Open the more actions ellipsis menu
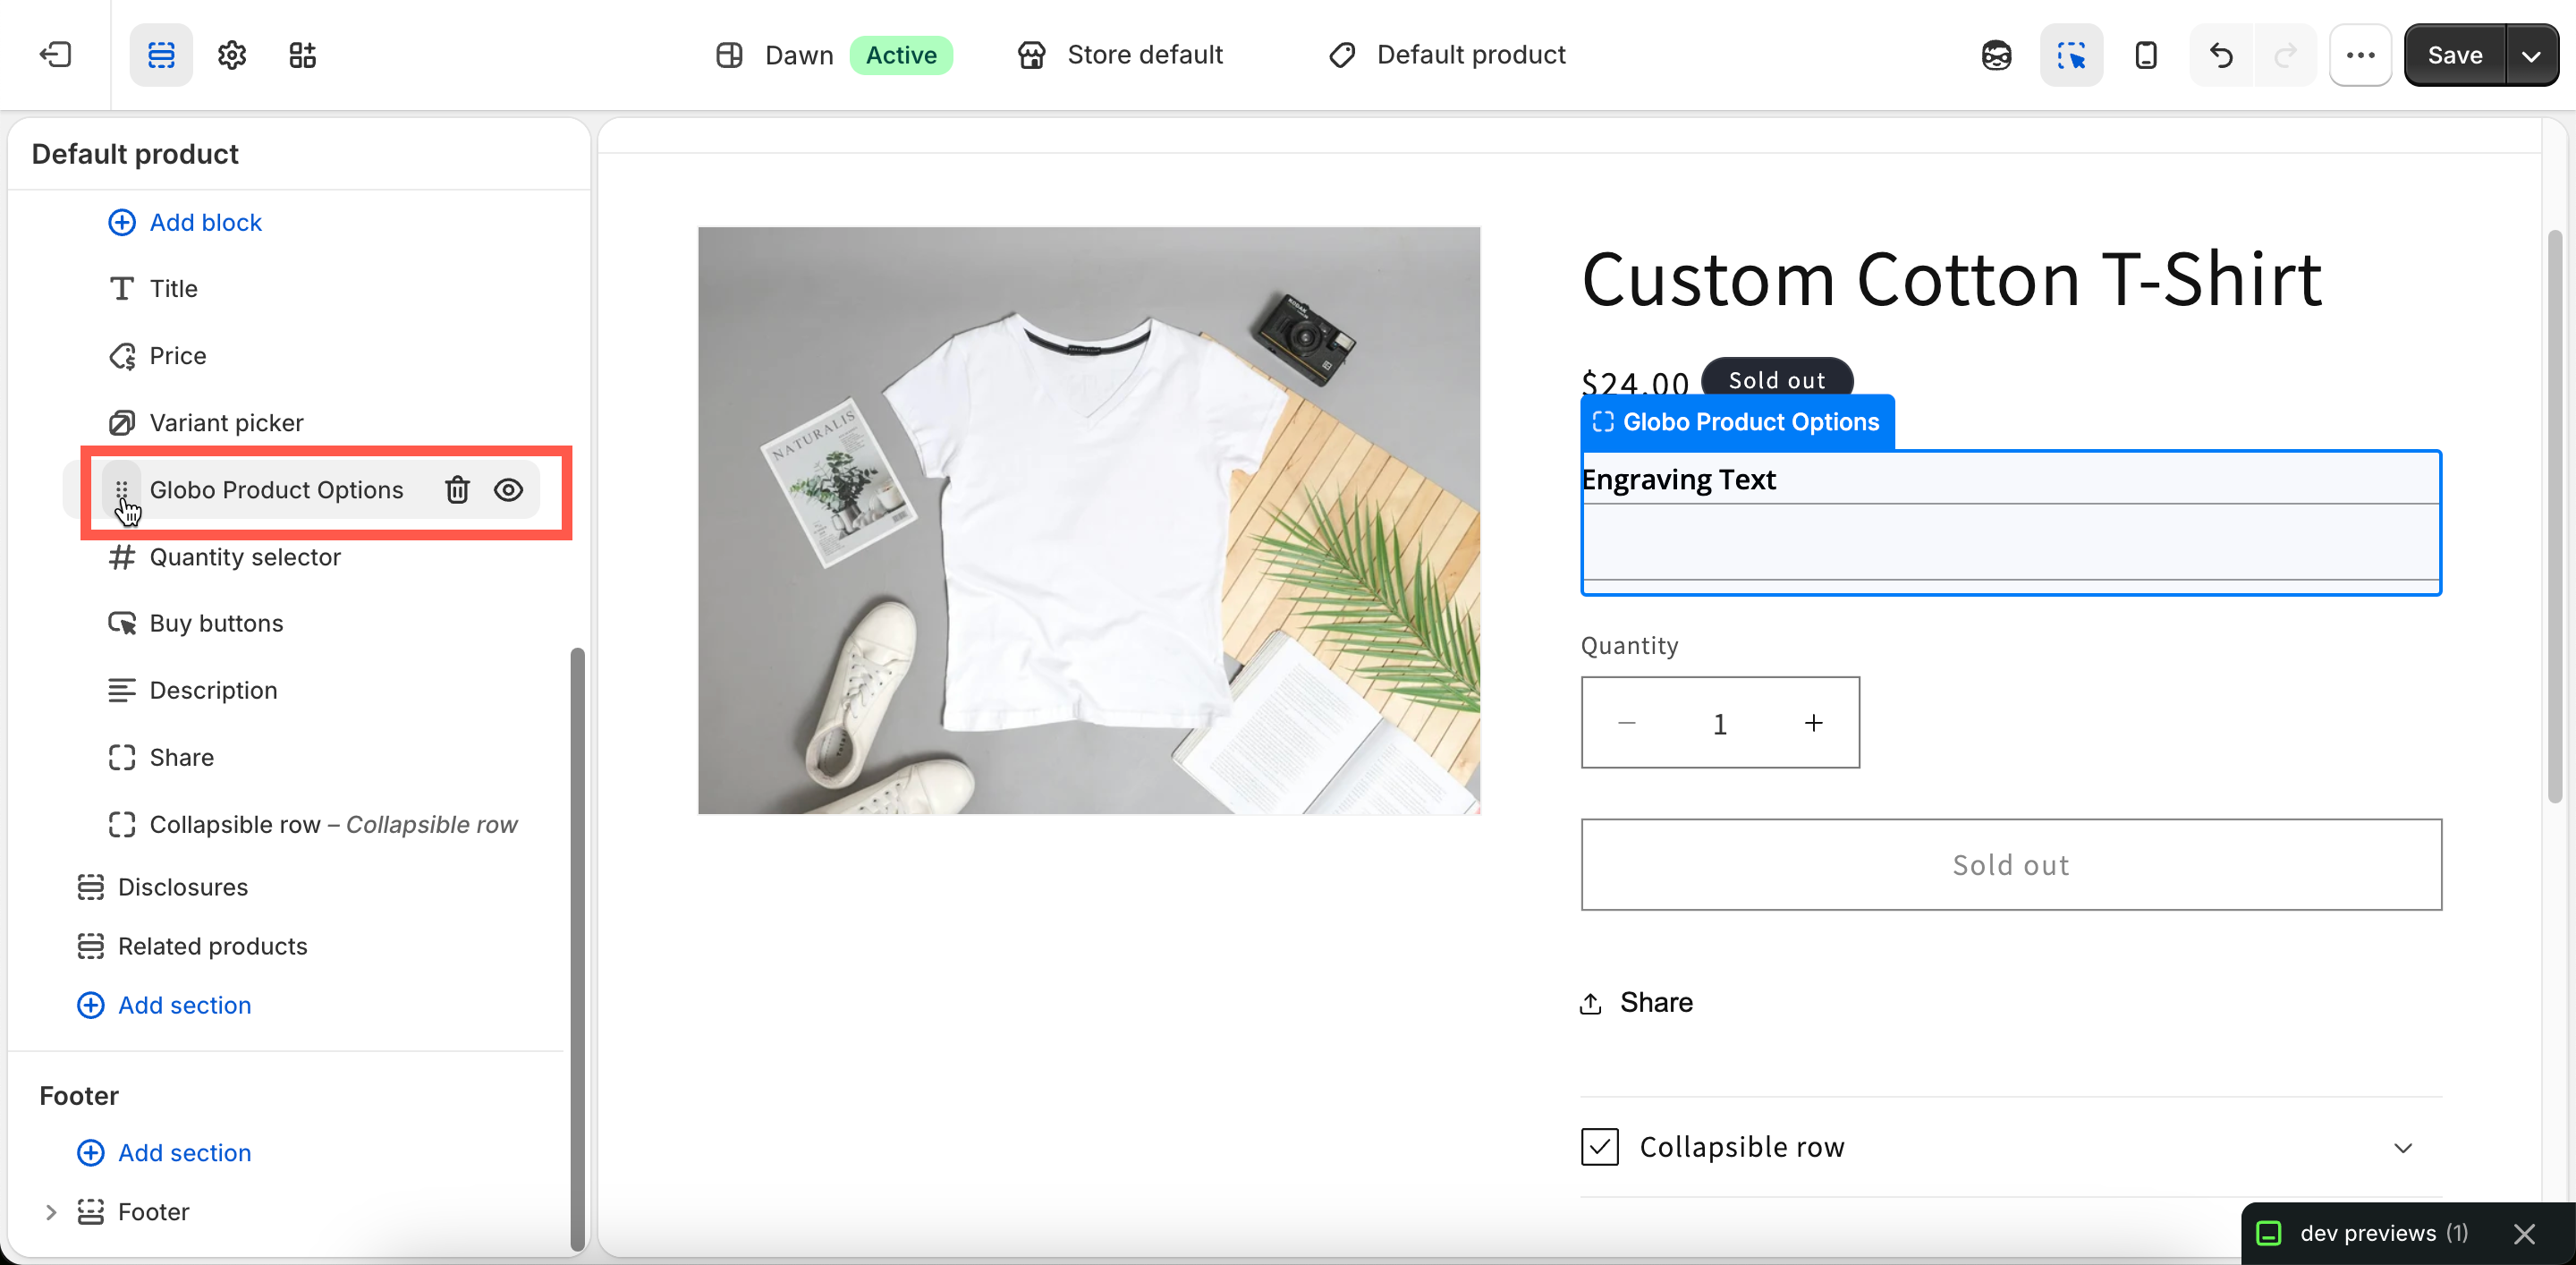The height and width of the screenshot is (1265, 2576). point(2360,55)
